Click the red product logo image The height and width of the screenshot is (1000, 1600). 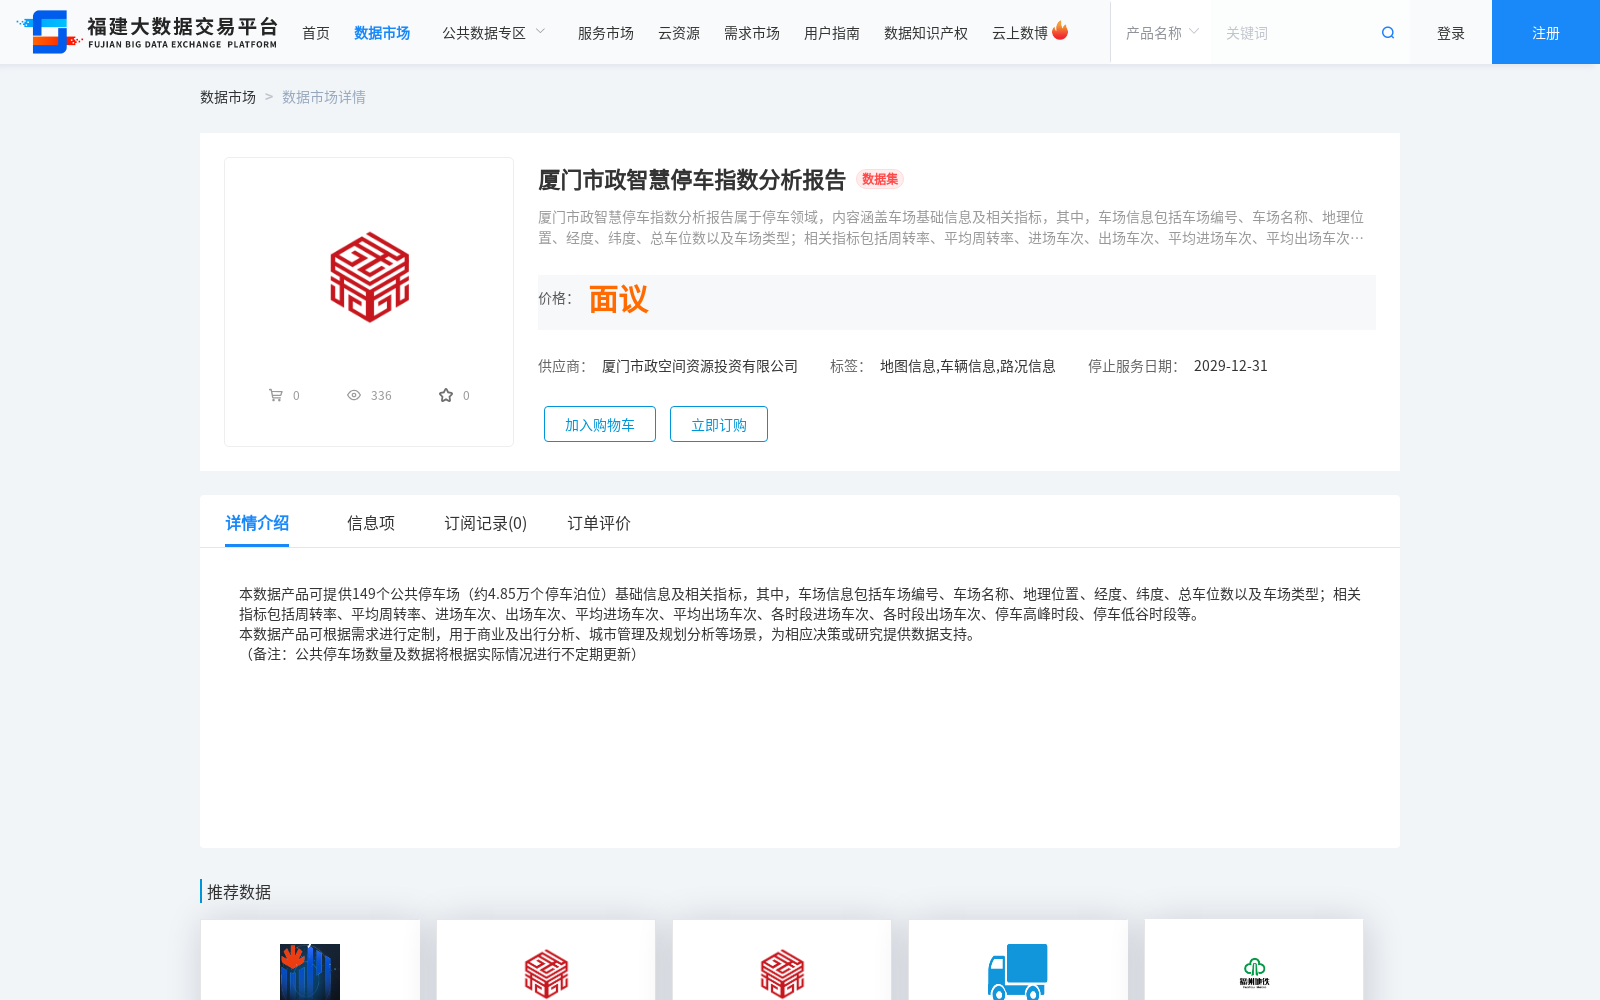pyautogui.click(x=370, y=277)
